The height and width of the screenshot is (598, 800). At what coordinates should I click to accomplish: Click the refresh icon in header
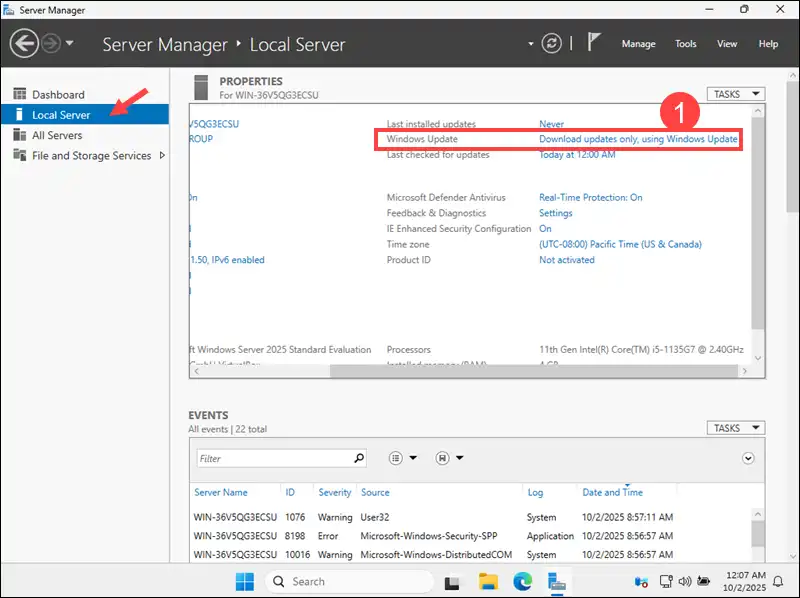pyautogui.click(x=551, y=43)
